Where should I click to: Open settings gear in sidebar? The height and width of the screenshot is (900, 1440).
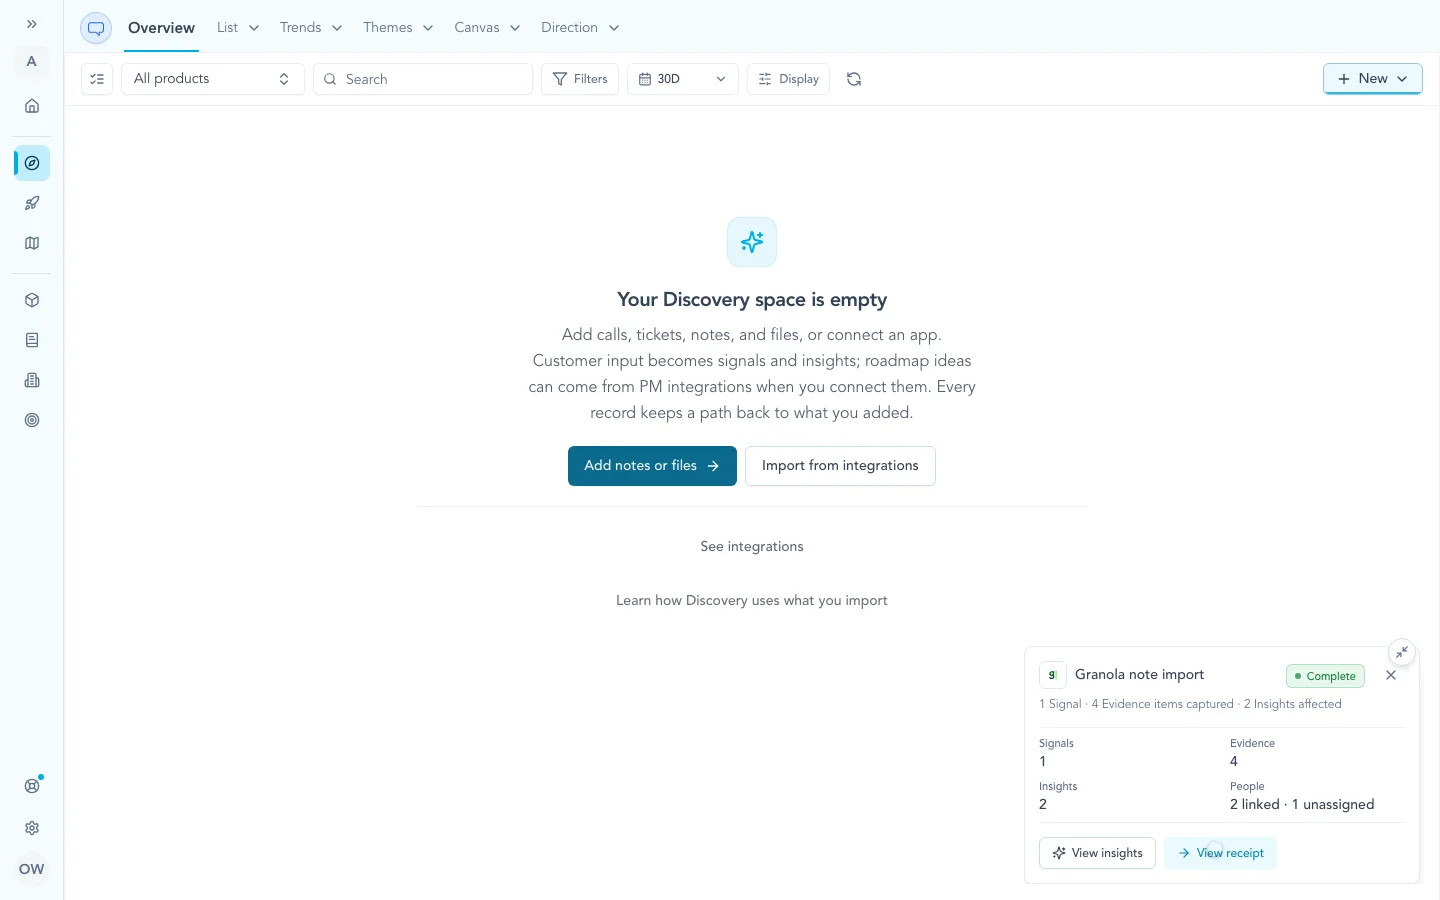[32, 828]
